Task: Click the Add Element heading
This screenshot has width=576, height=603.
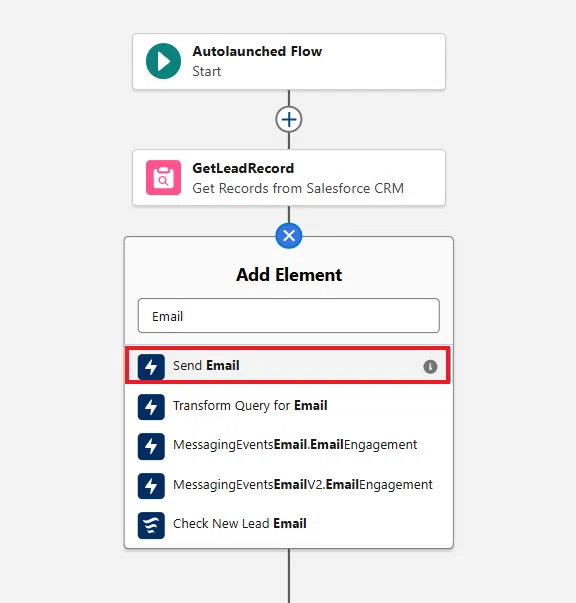Action: [289, 275]
